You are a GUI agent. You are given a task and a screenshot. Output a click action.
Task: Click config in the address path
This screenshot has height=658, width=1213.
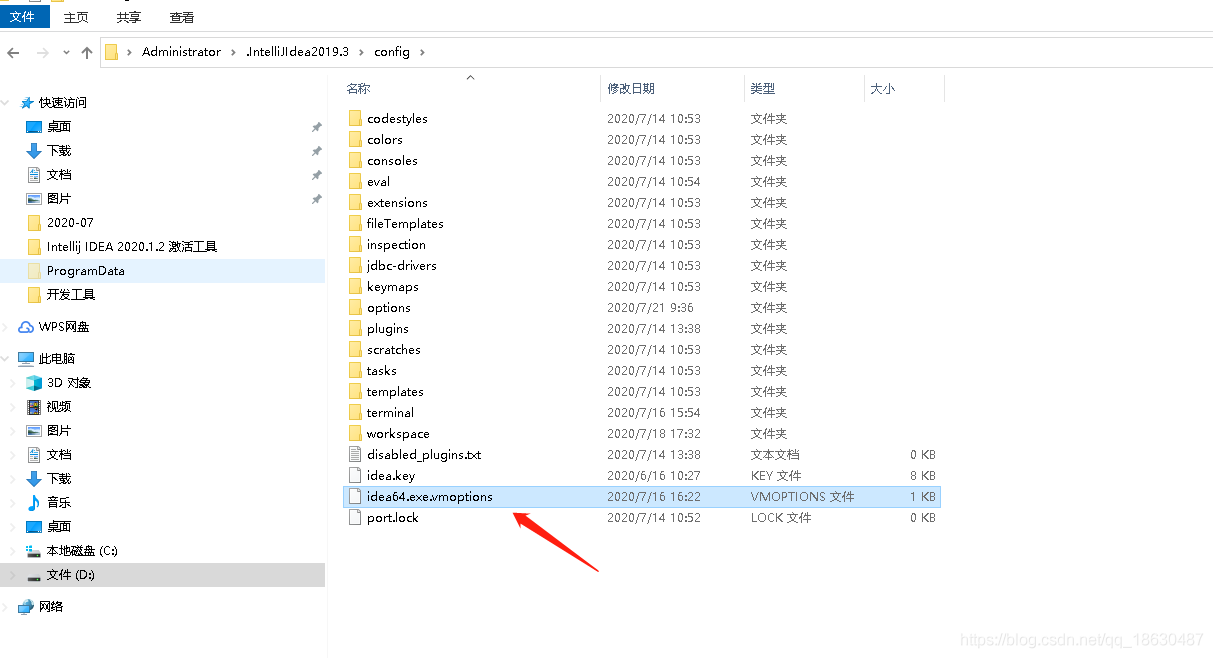[x=392, y=52]
